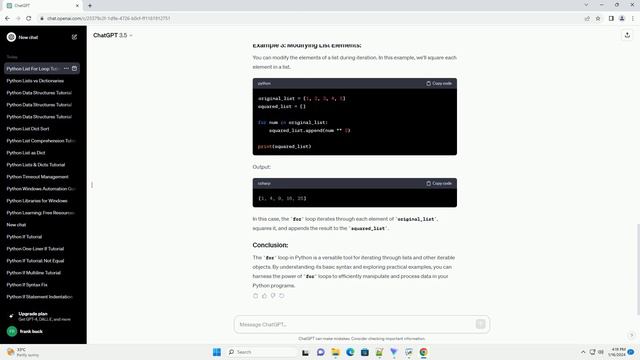Screen dimensions: 640x360
Task: Open the browser side panel icon
Action: pyautogui.click(x=611, y=18)
